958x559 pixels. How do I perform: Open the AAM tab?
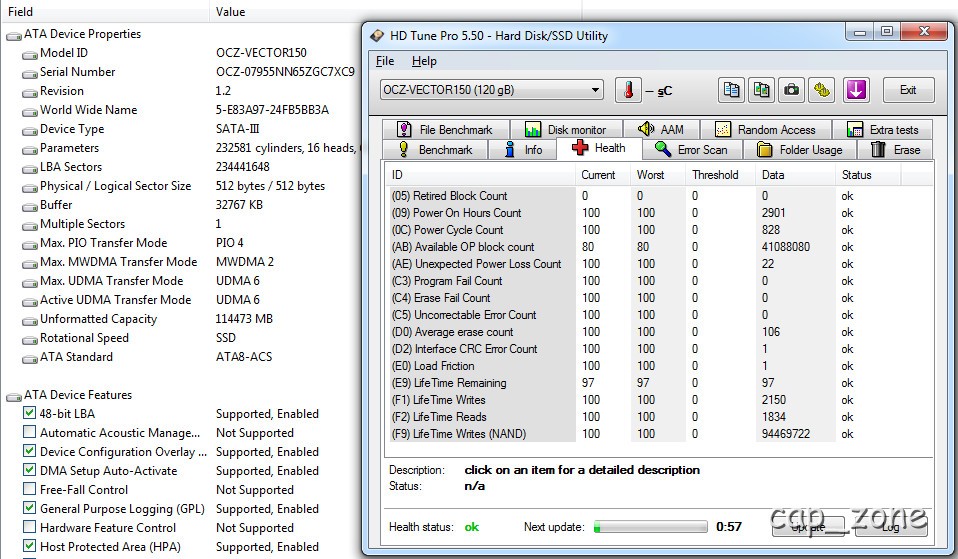[661, 130]
